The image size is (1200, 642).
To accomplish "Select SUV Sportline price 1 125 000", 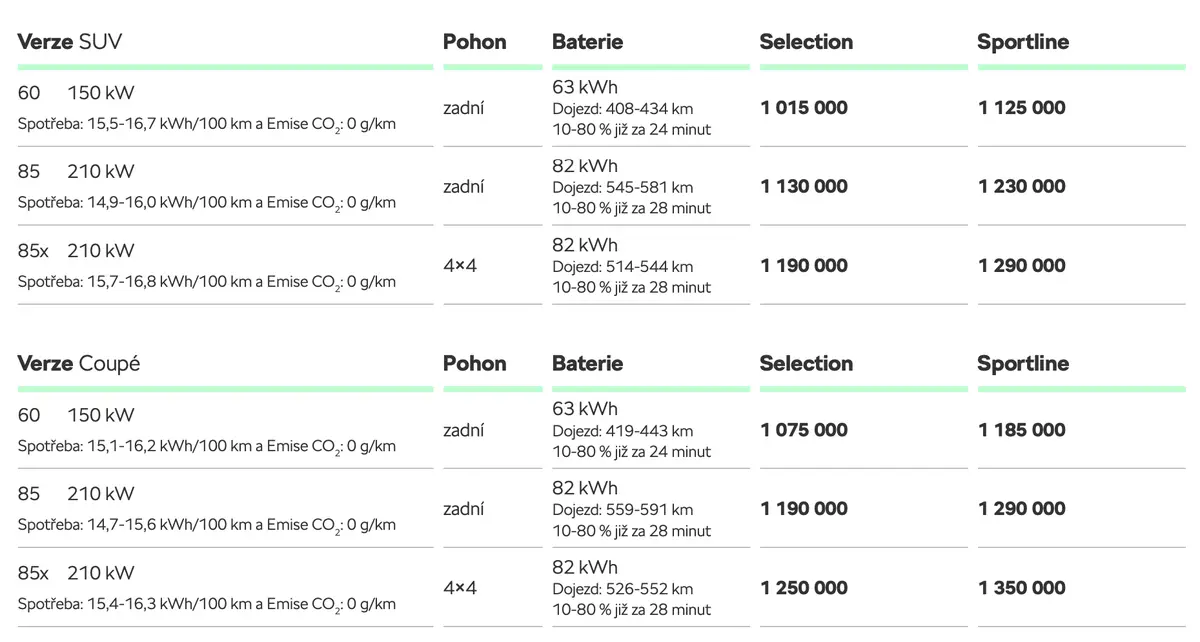I will point(1022,108).
